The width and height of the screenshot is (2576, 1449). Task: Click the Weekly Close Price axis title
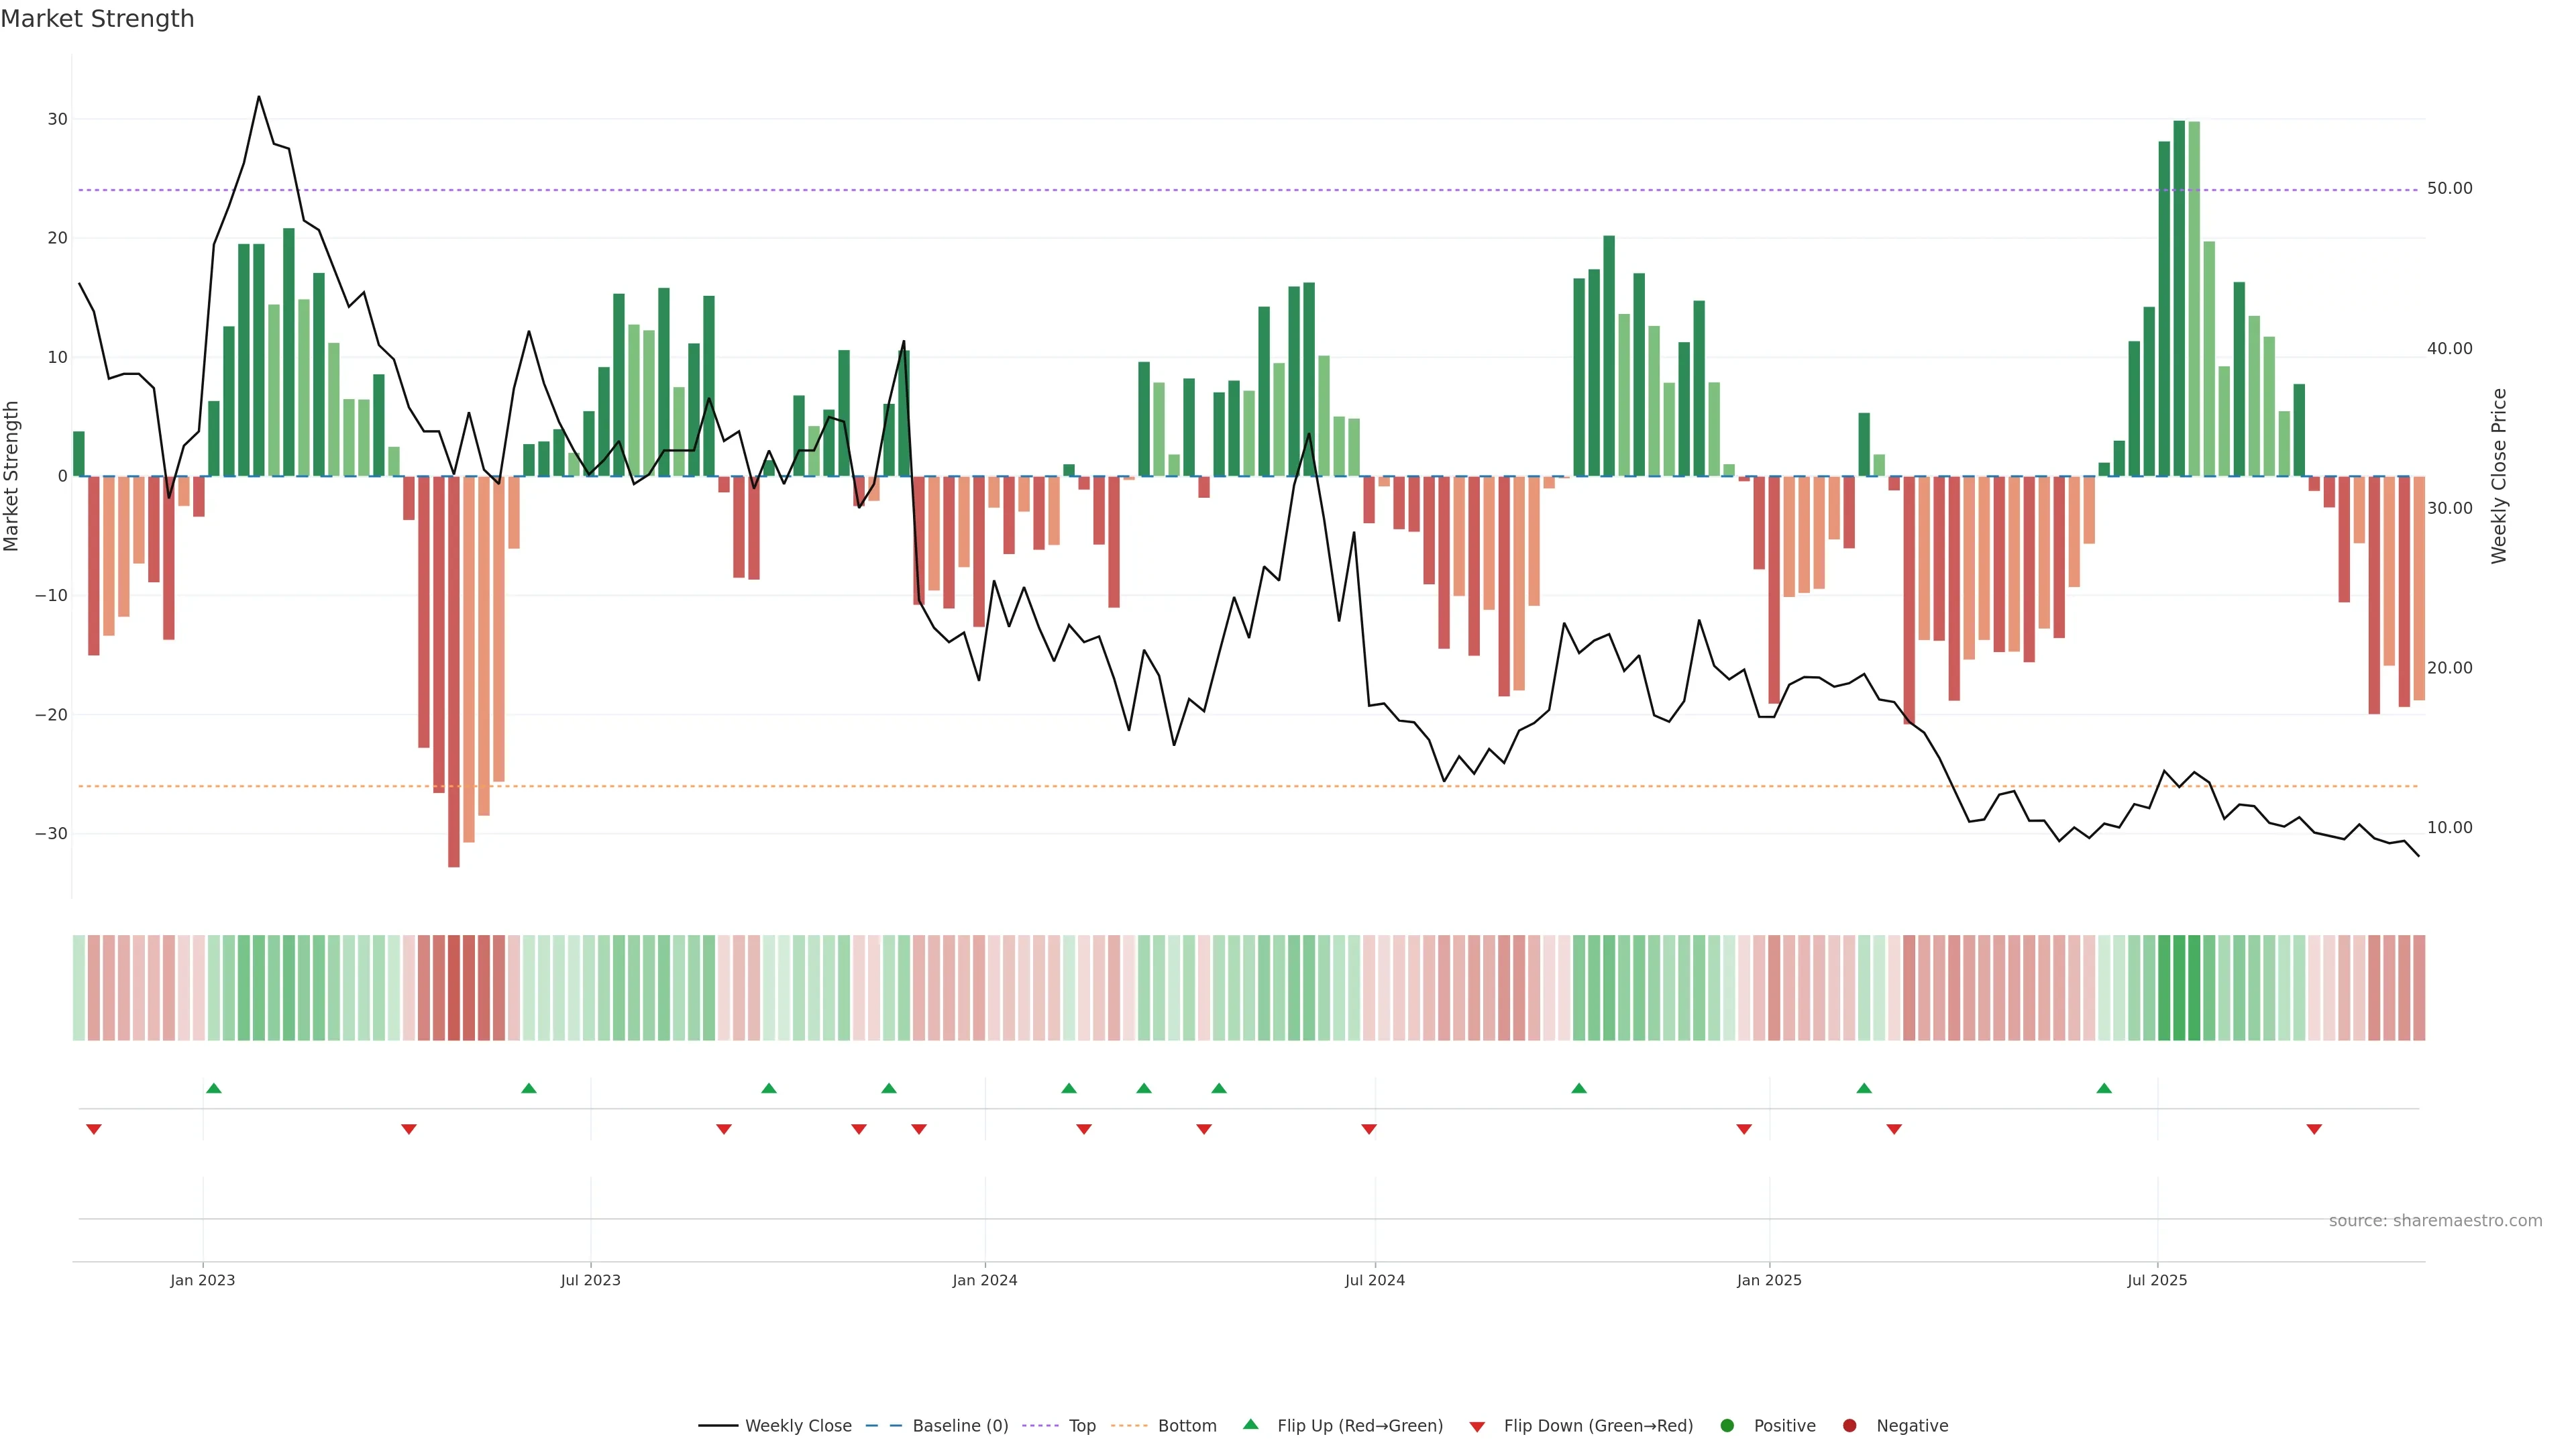click(2499, 476)
